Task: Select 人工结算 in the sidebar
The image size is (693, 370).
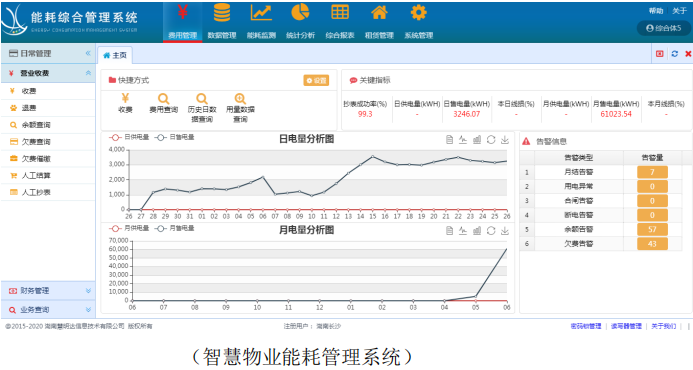Action: (48, 175)
